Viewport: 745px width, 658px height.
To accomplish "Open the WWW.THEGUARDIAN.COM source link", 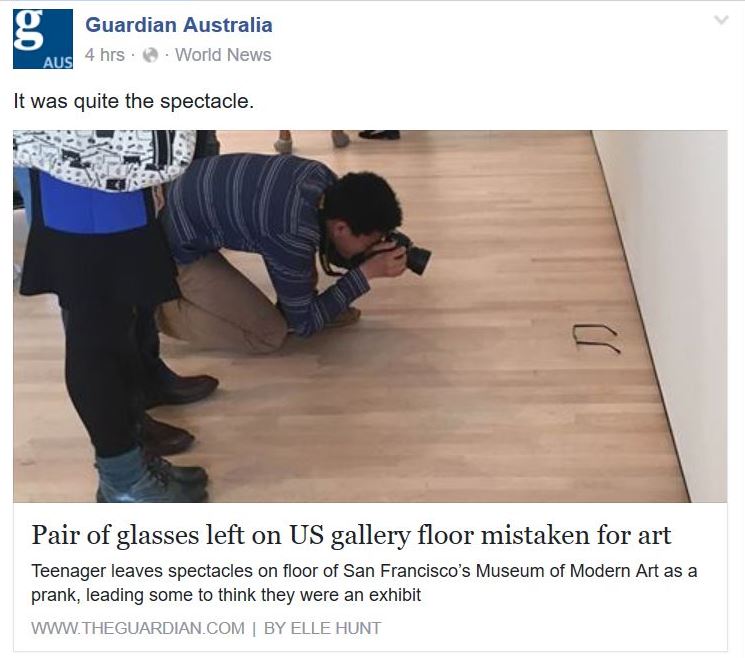I will (138, 628).
